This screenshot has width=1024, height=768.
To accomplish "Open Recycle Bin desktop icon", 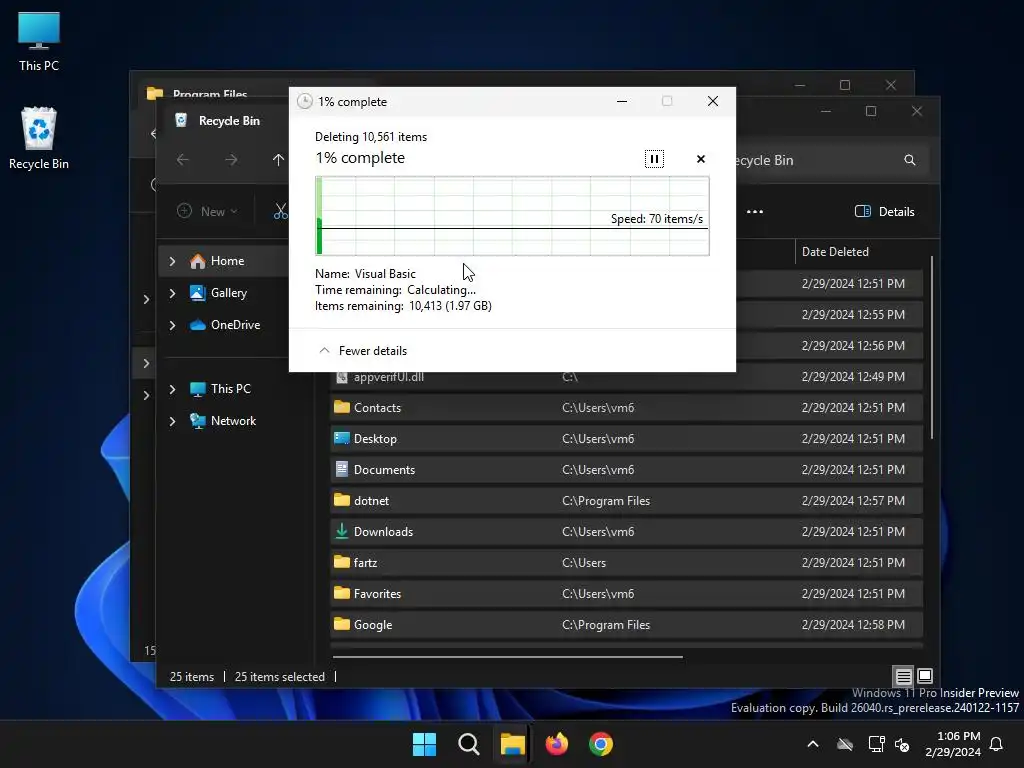I will 39,138.
